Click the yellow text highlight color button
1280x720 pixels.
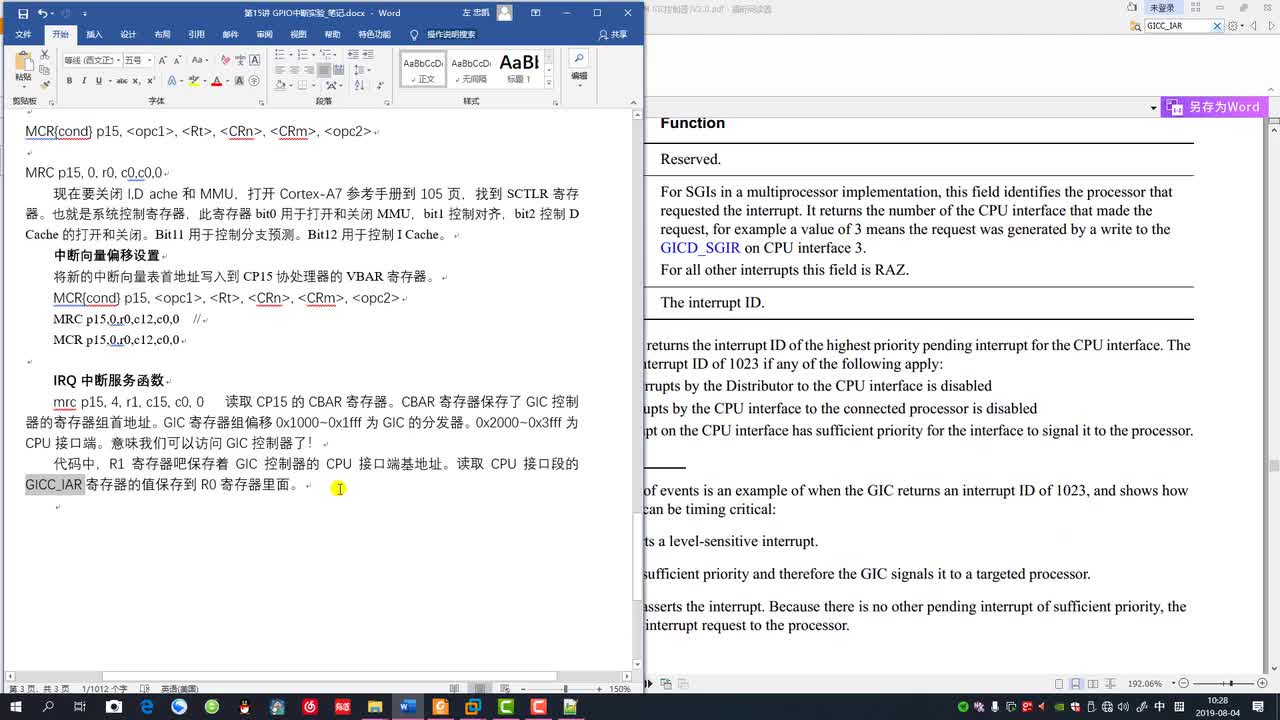[194, 81]
